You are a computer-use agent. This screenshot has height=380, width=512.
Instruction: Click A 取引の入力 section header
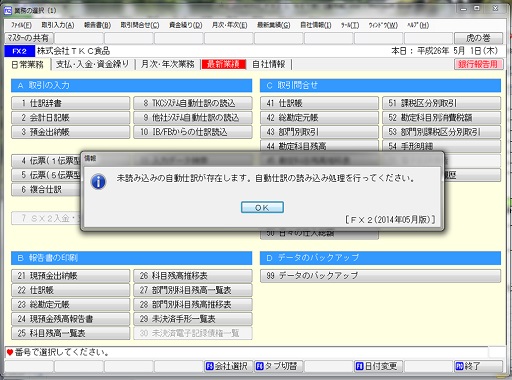point(131,85)
